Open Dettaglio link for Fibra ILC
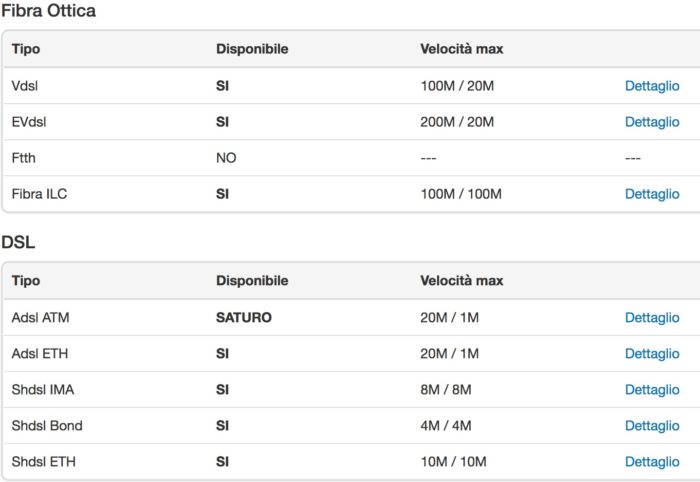 pos(652,194)
